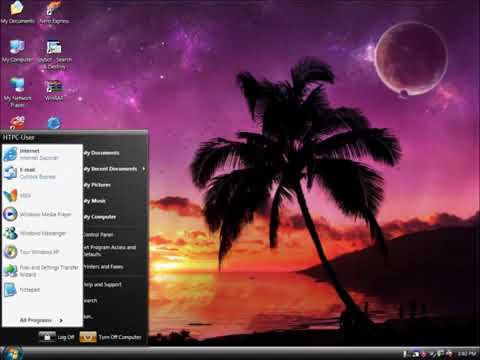Expand All Programs list
Screen dimensions: 480x360
[42, 320]
